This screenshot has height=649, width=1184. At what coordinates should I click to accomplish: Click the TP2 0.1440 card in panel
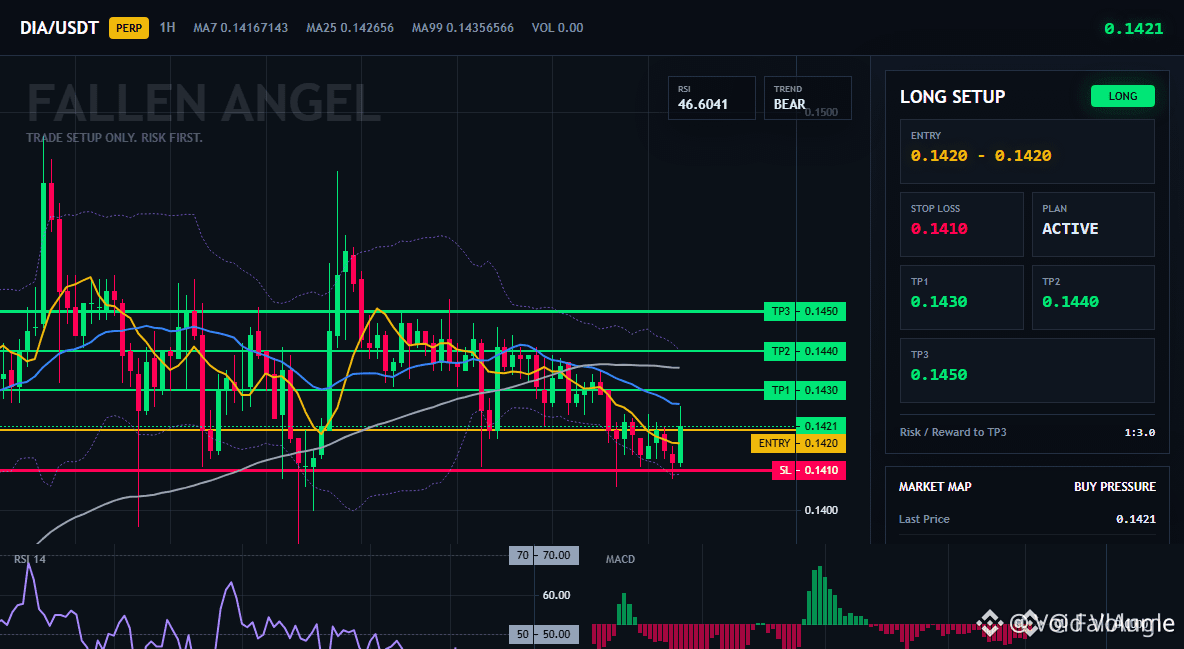point(1093,297)
